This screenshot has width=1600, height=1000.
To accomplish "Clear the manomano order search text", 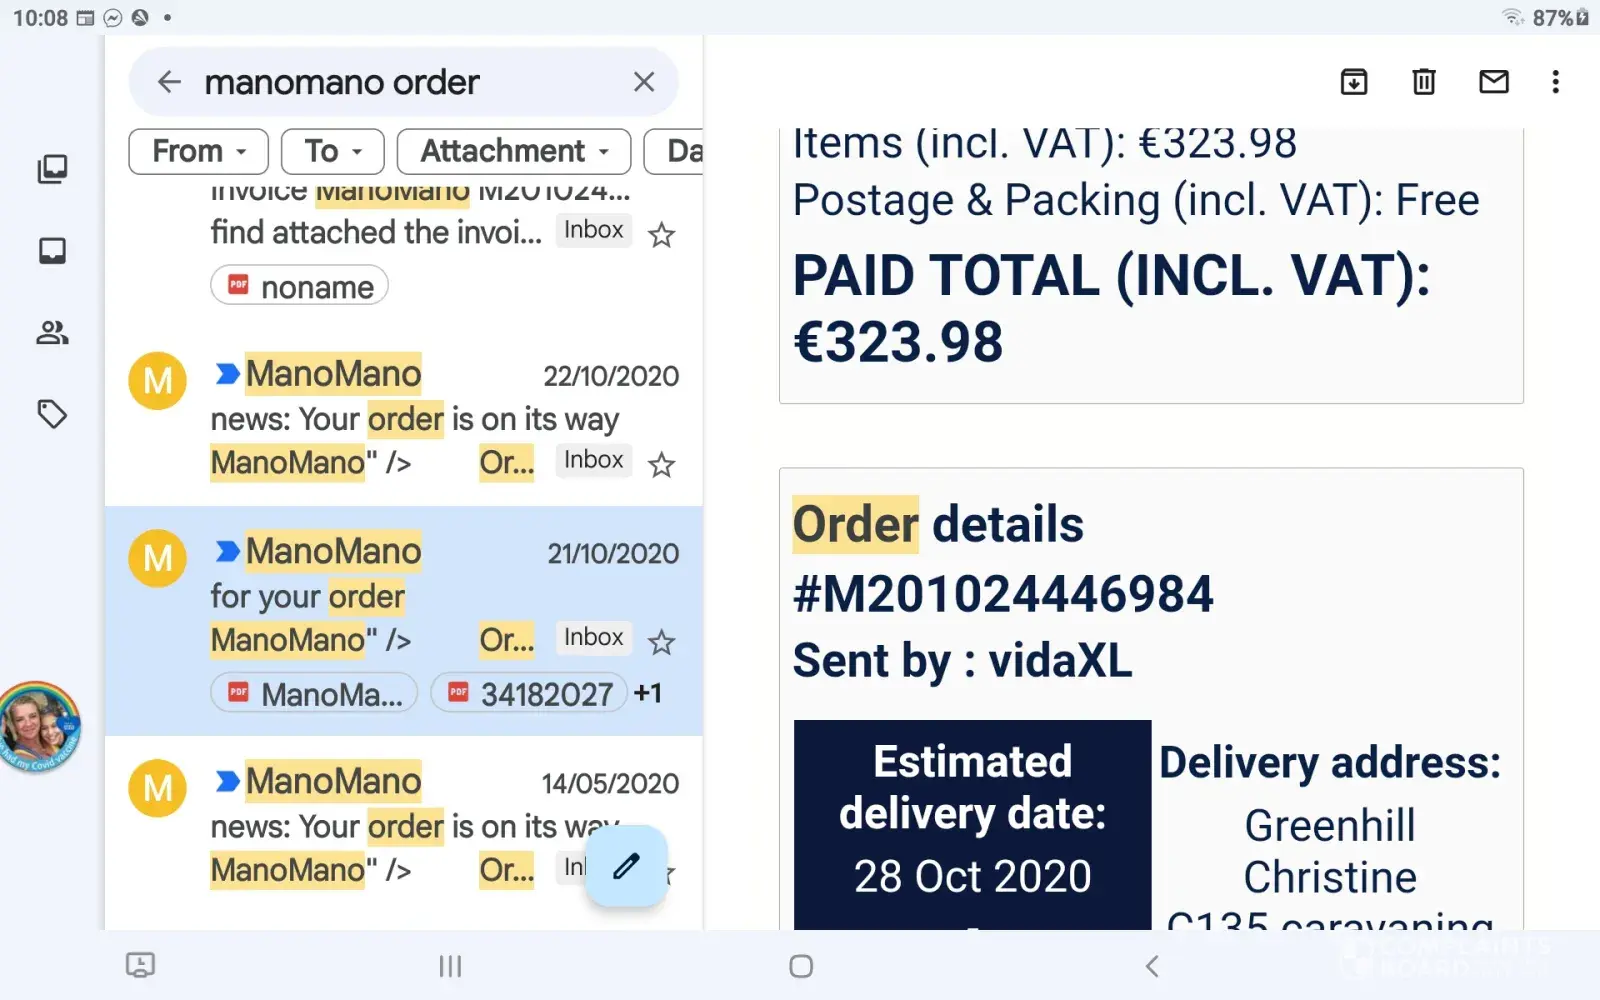I will 644,82.
